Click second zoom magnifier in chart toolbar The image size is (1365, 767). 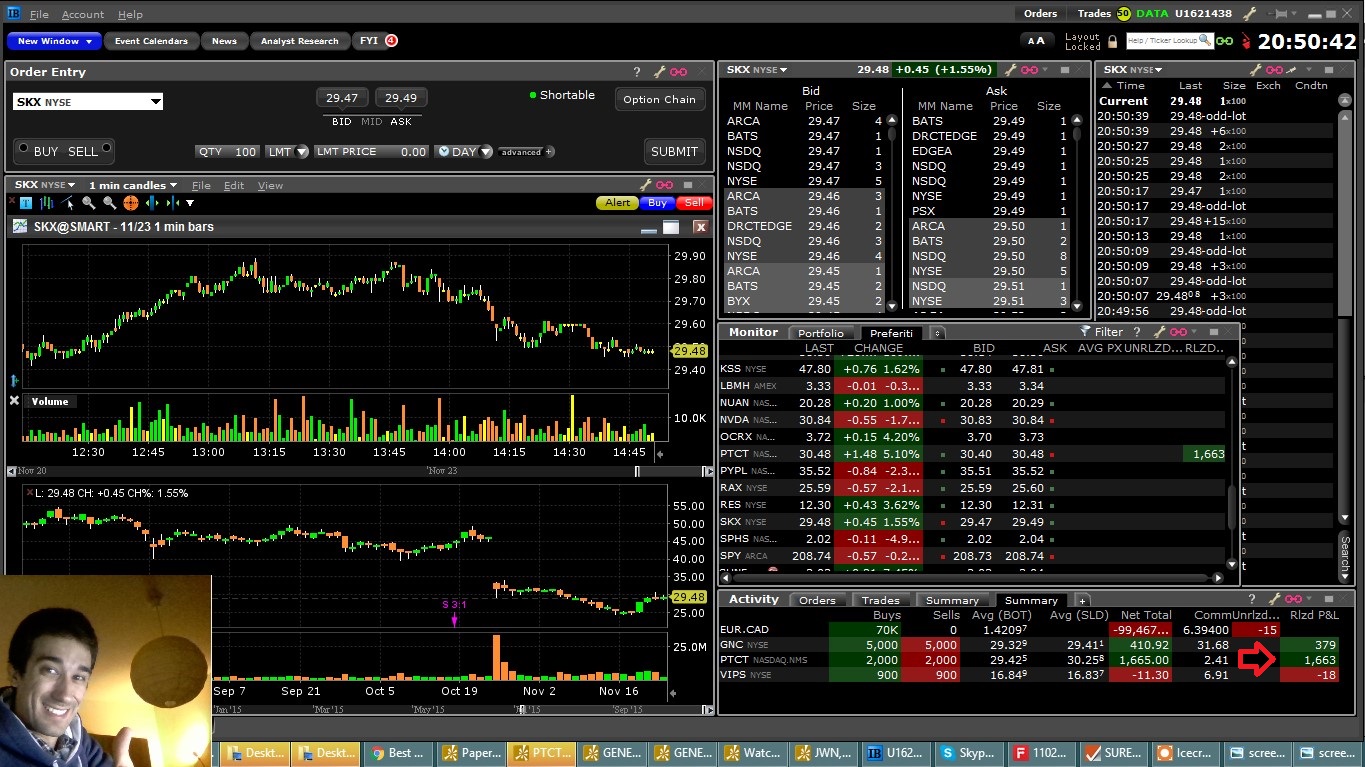110,203
